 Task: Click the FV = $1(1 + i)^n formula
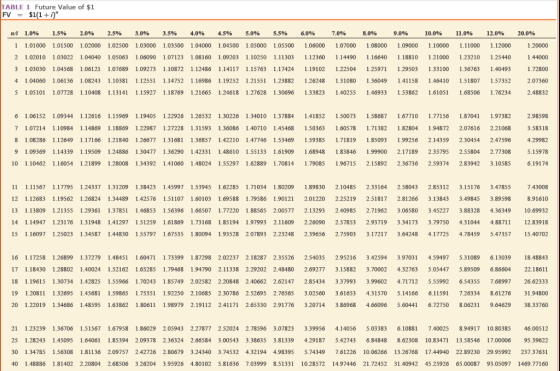[x=30, y=15]
